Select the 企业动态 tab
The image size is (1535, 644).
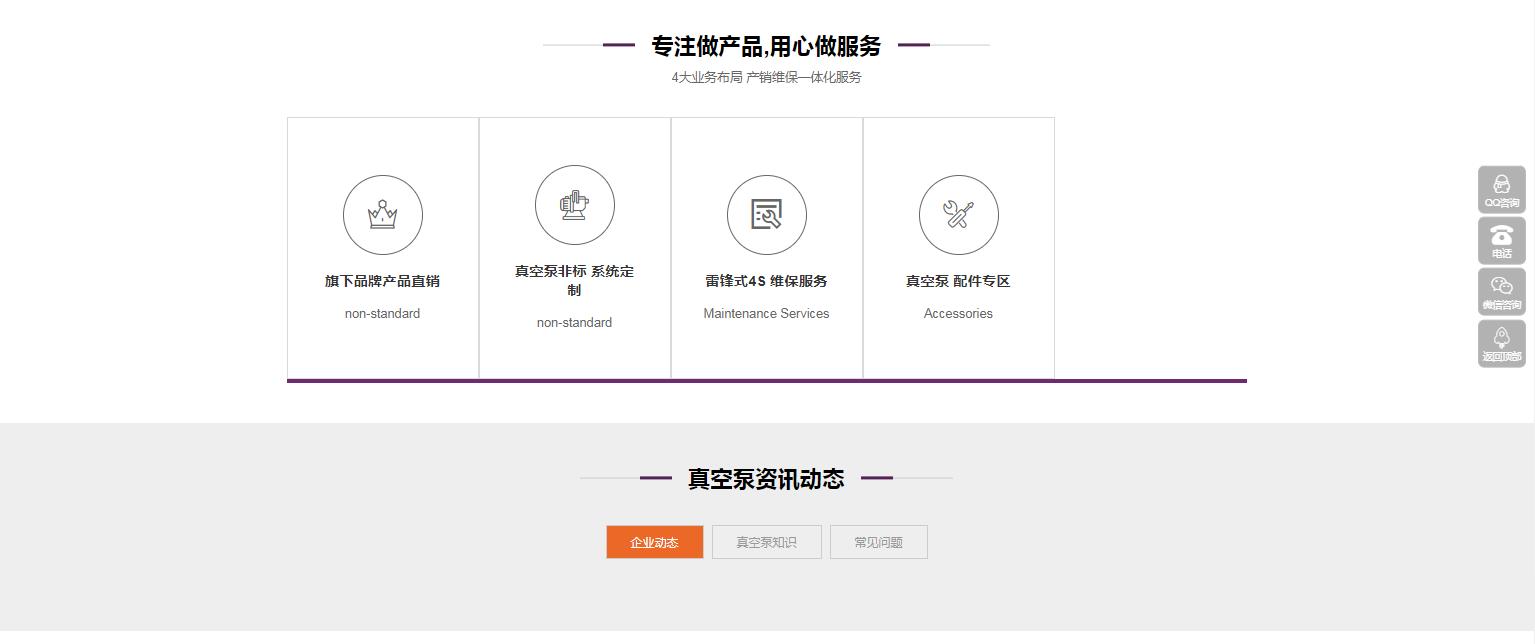pos(654,542)
